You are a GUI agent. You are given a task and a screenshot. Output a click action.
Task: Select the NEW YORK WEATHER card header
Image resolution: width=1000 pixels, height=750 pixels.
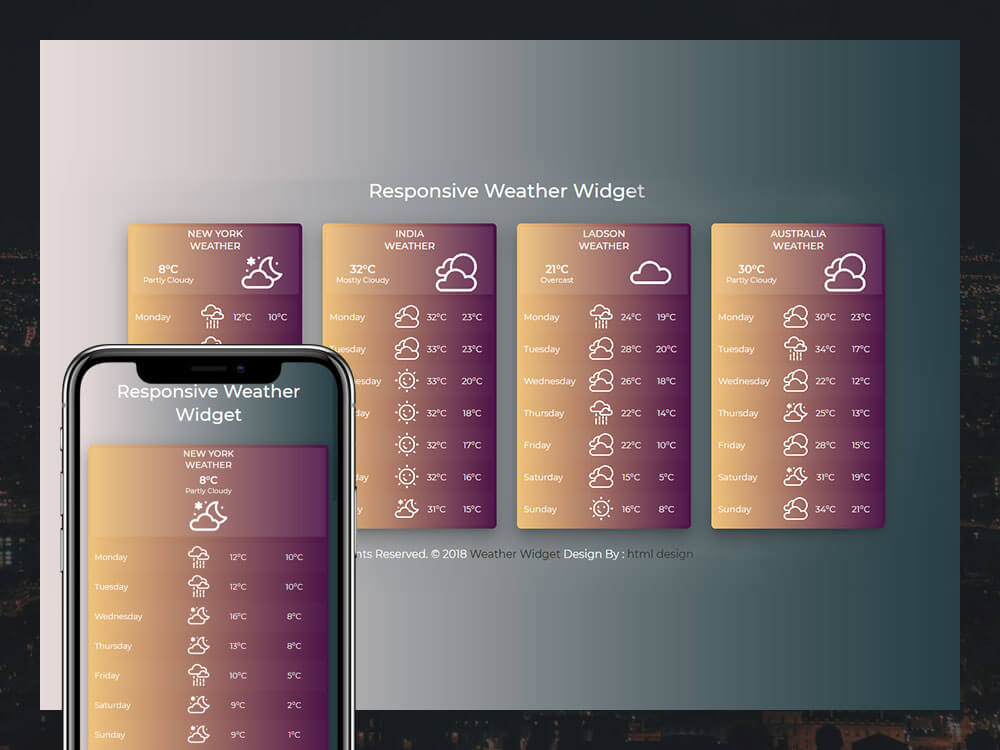[x=214, y=239]
